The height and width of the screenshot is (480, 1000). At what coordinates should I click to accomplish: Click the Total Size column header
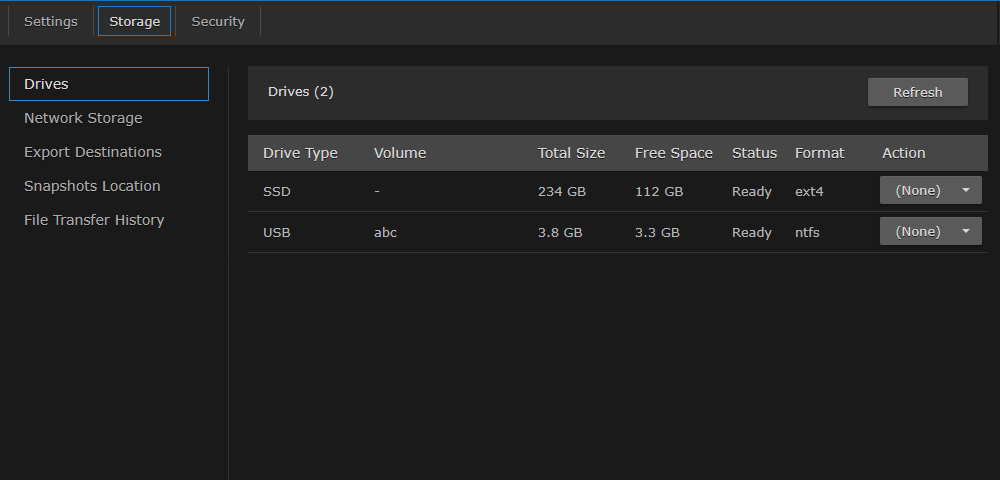571,153
